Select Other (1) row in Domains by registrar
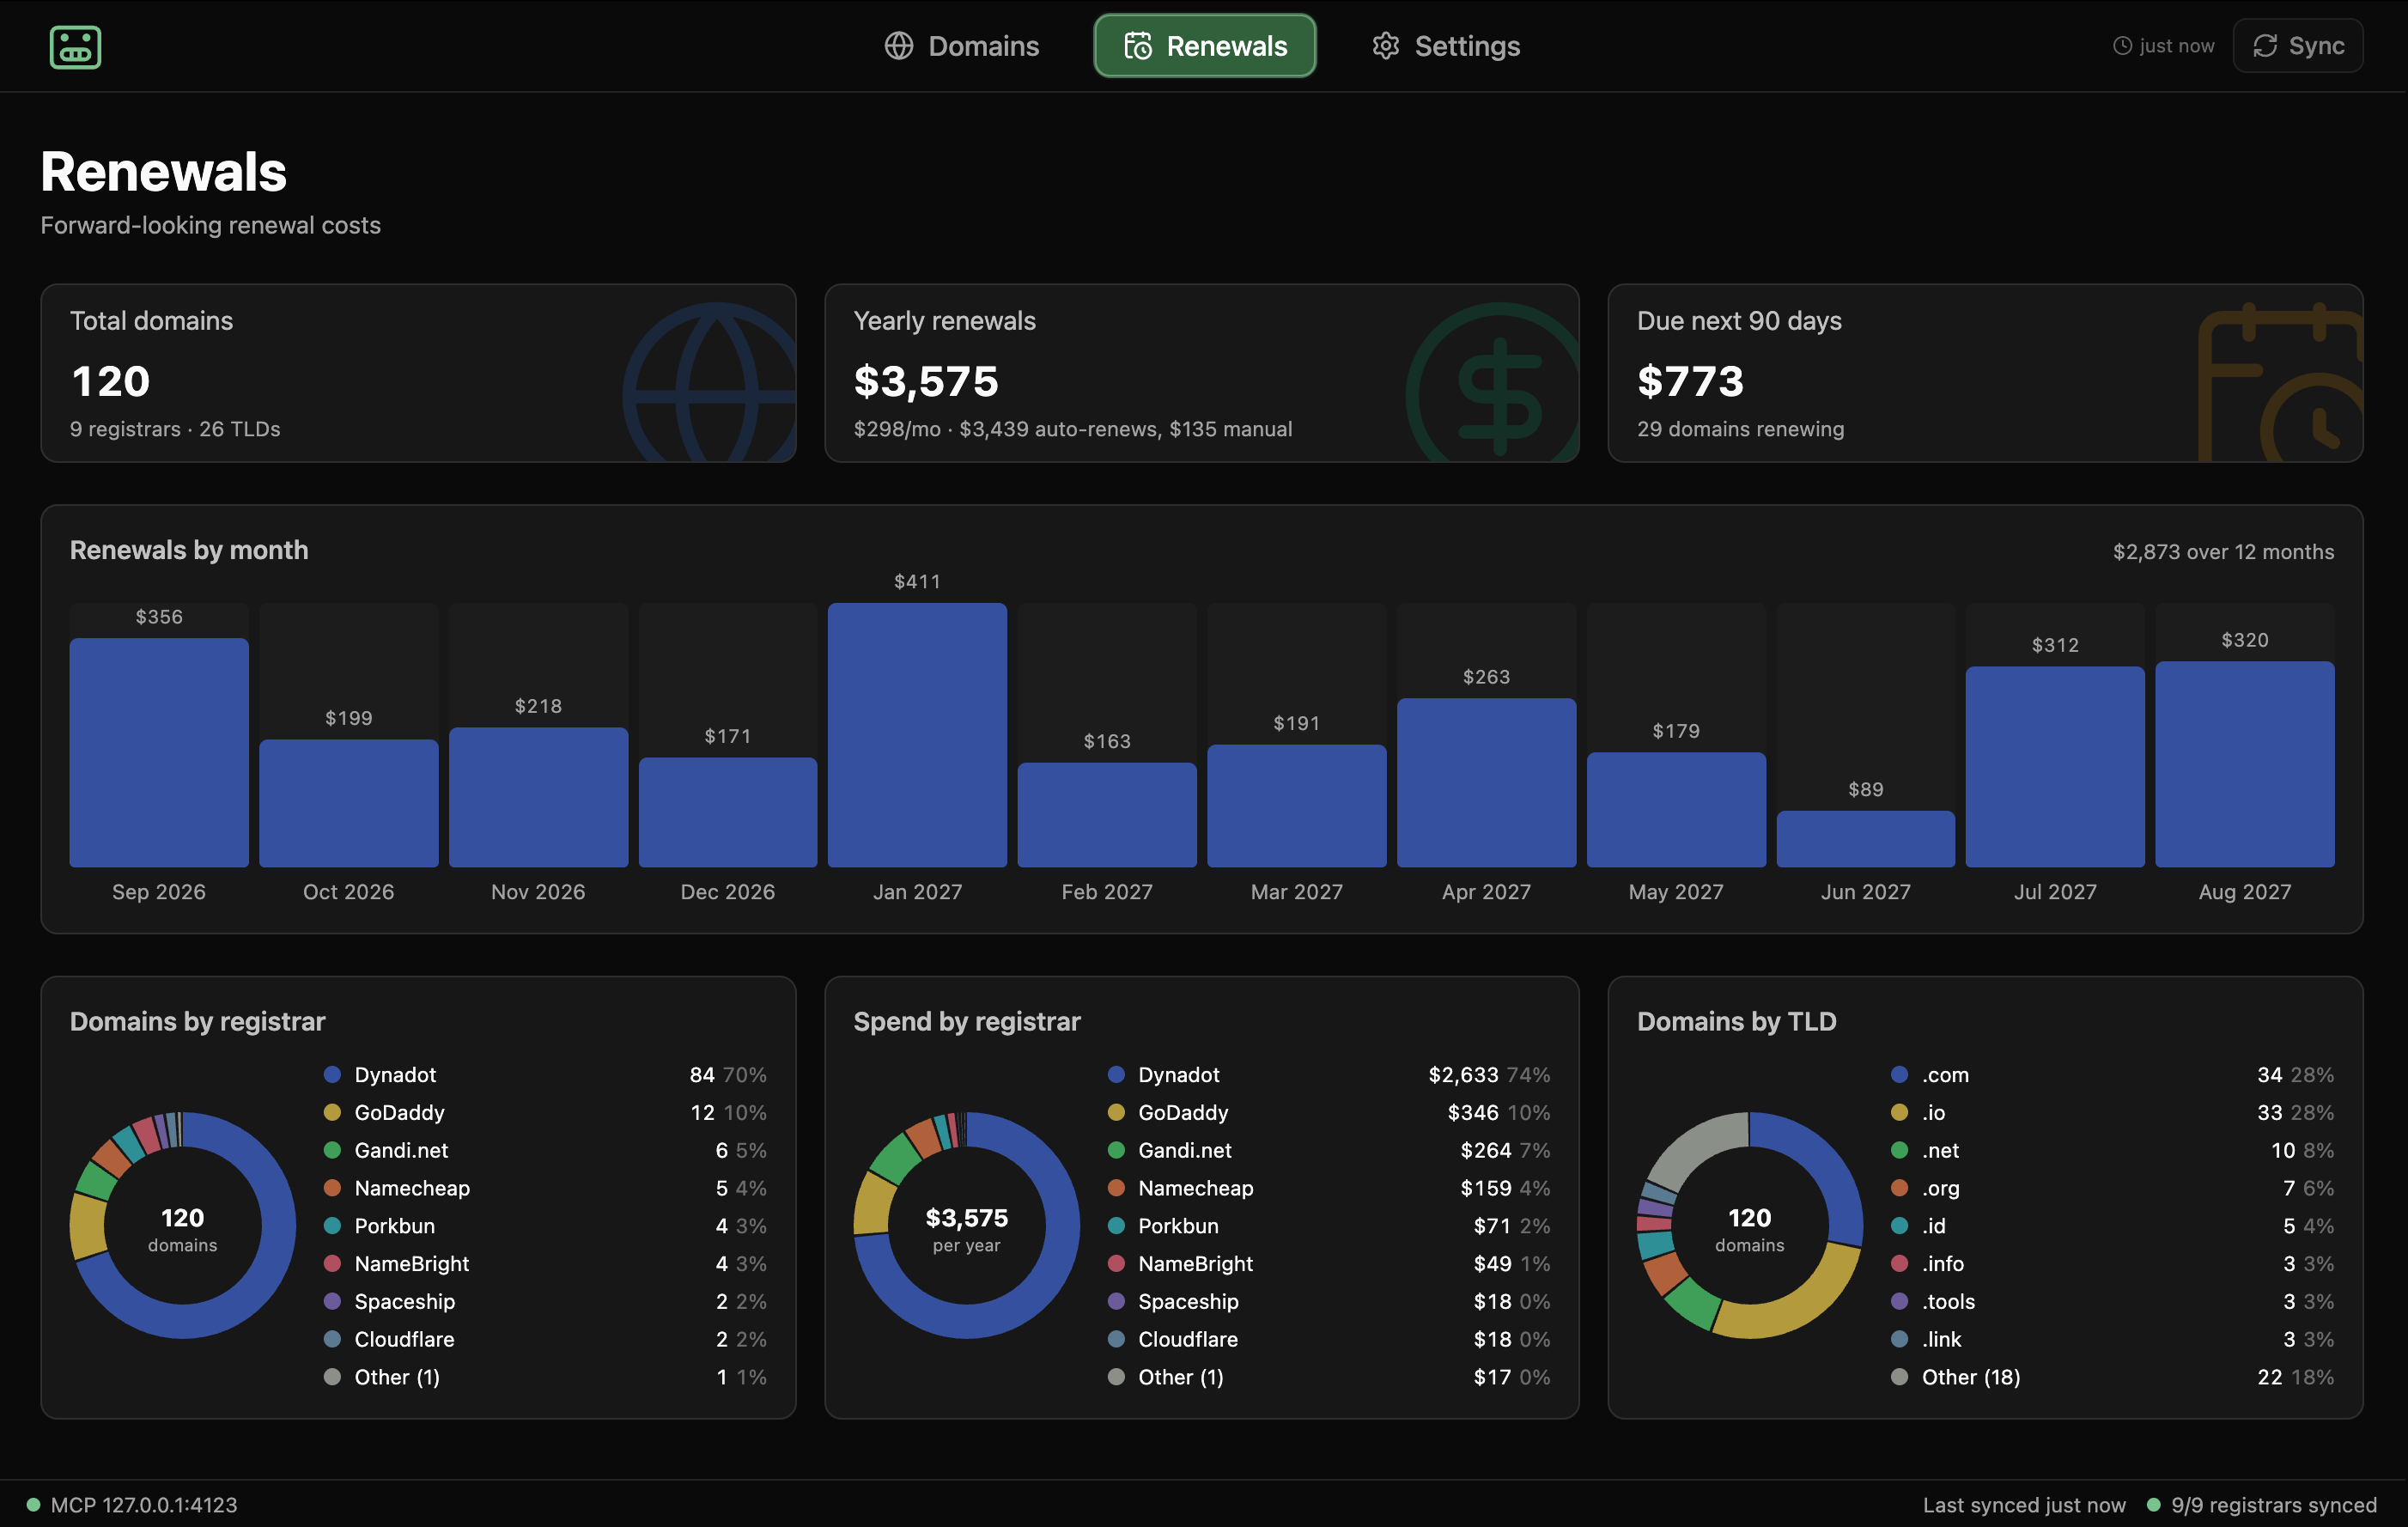This screenshot has width=2408, height=1527. (x=545, y=1377)
